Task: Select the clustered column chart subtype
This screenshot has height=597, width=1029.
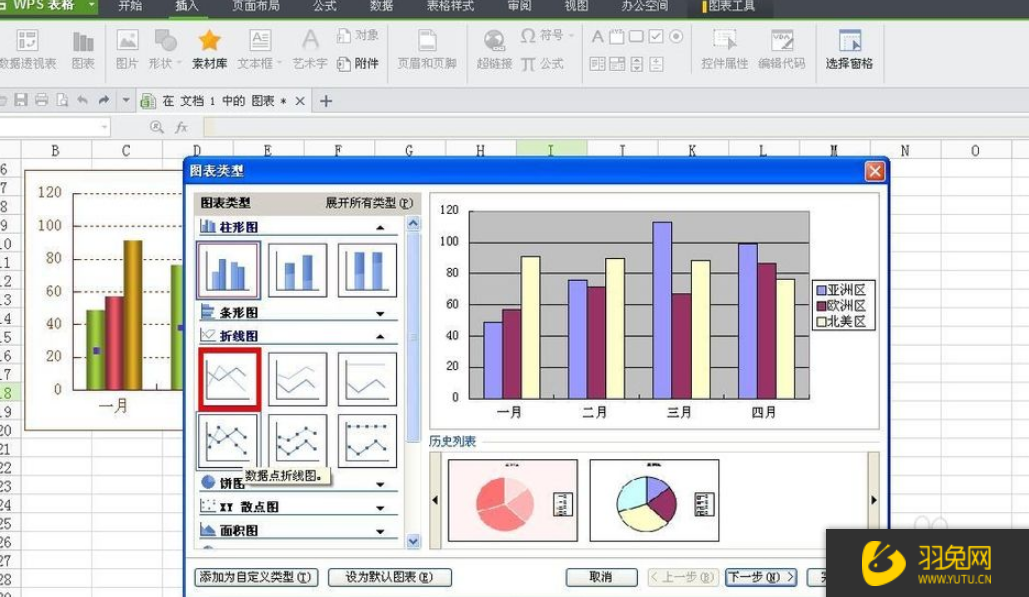Action: coord(228,270)
